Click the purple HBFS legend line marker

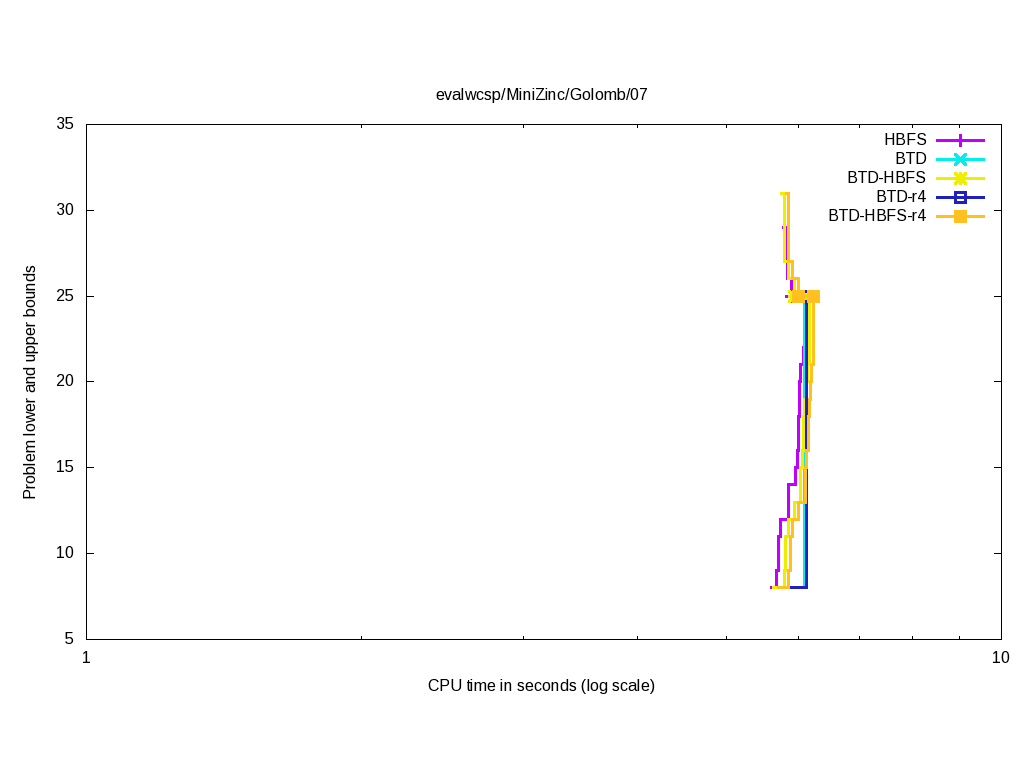click(x=960, y=140)
